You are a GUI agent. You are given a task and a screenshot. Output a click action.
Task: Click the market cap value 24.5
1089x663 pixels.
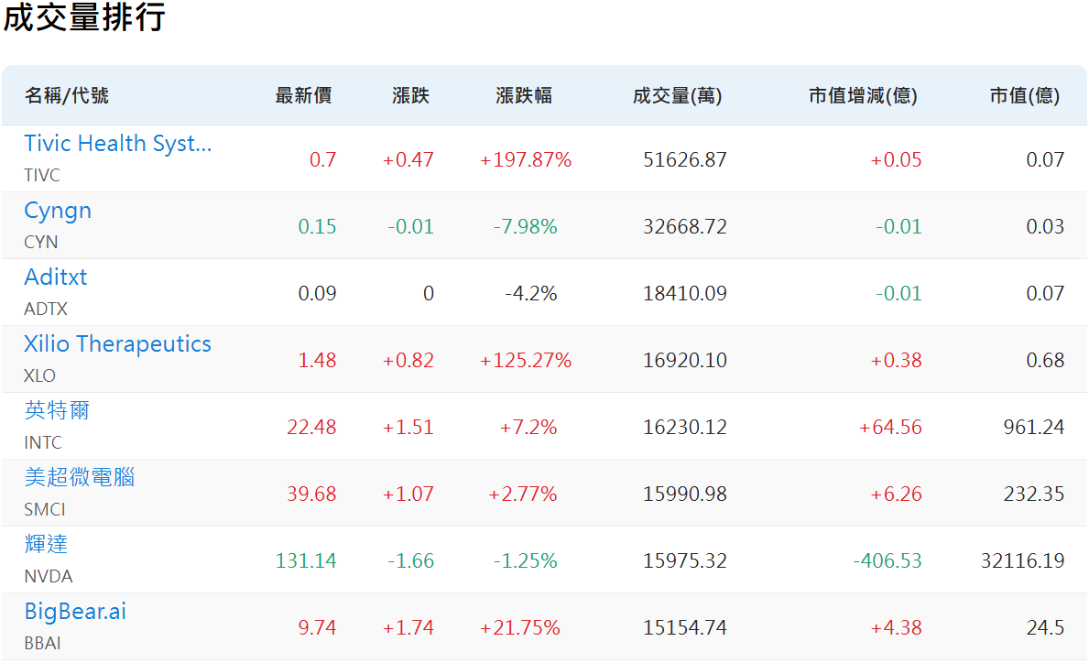point(1045,628)
